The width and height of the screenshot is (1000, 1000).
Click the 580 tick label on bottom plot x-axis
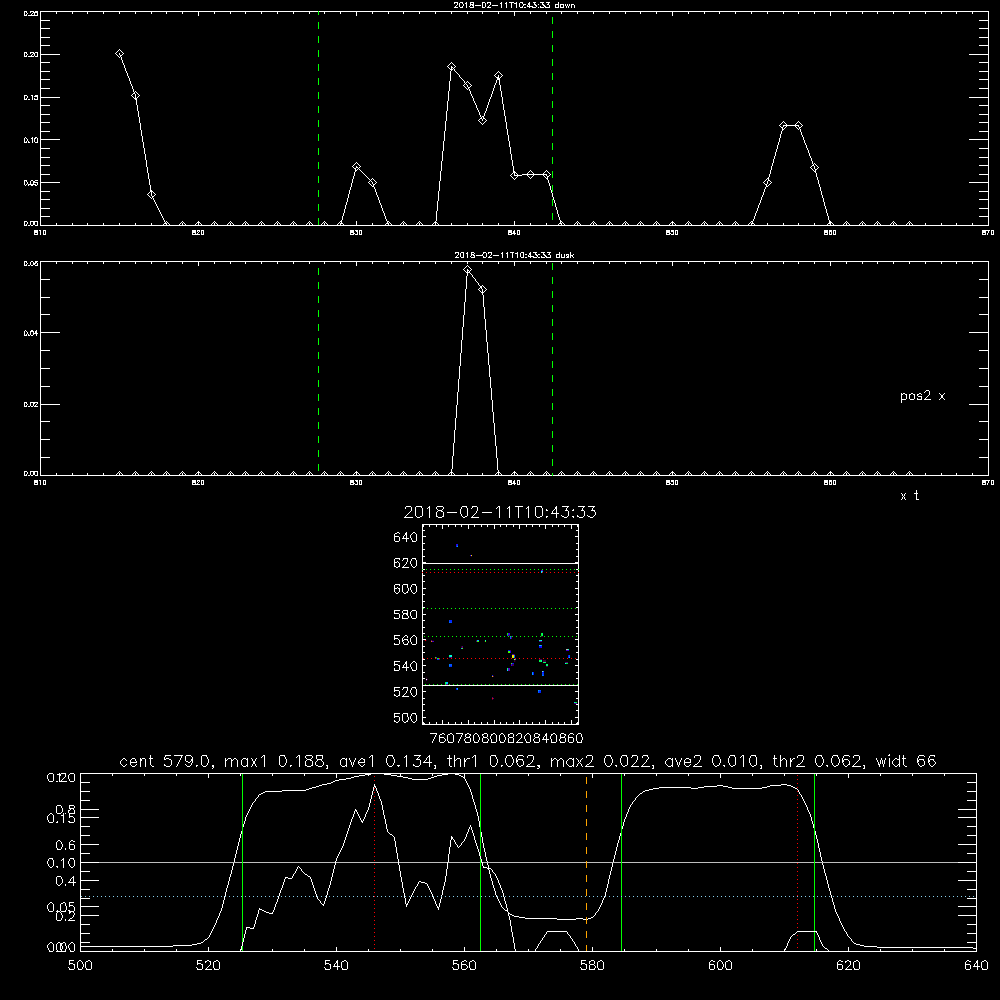(x=592, y=966)
